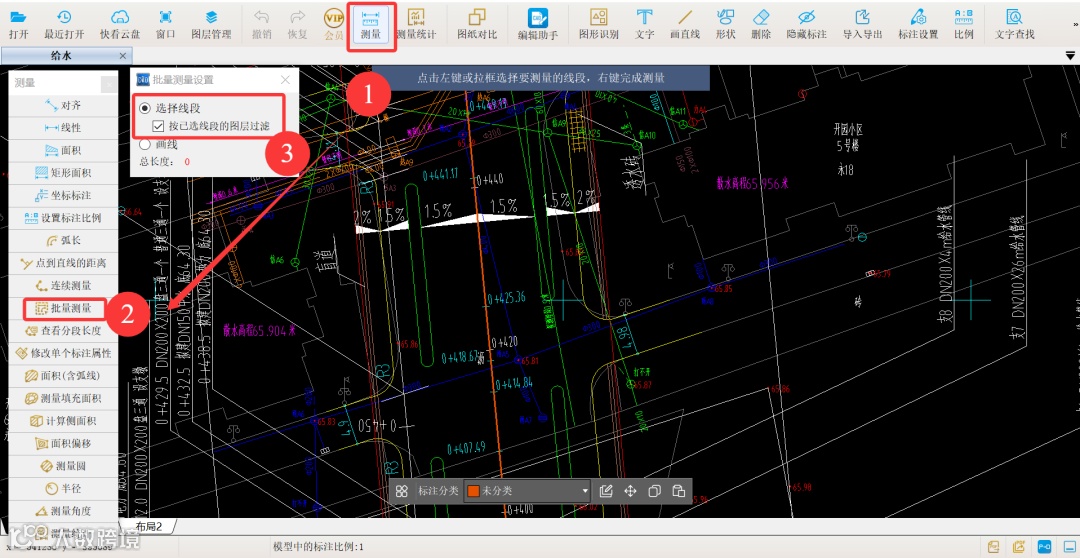Select 连续测量 continuous measure

pos(63,286)
